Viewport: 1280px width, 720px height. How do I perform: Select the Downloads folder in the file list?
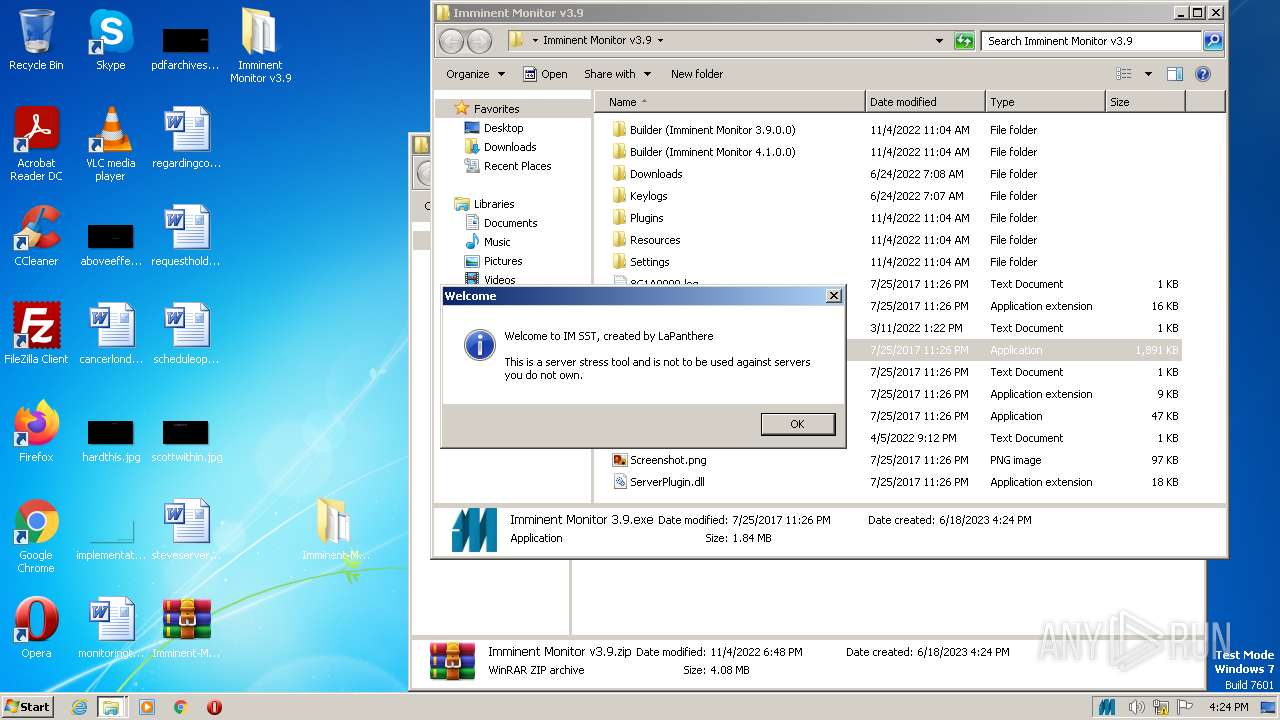click(x=647, y=174)
